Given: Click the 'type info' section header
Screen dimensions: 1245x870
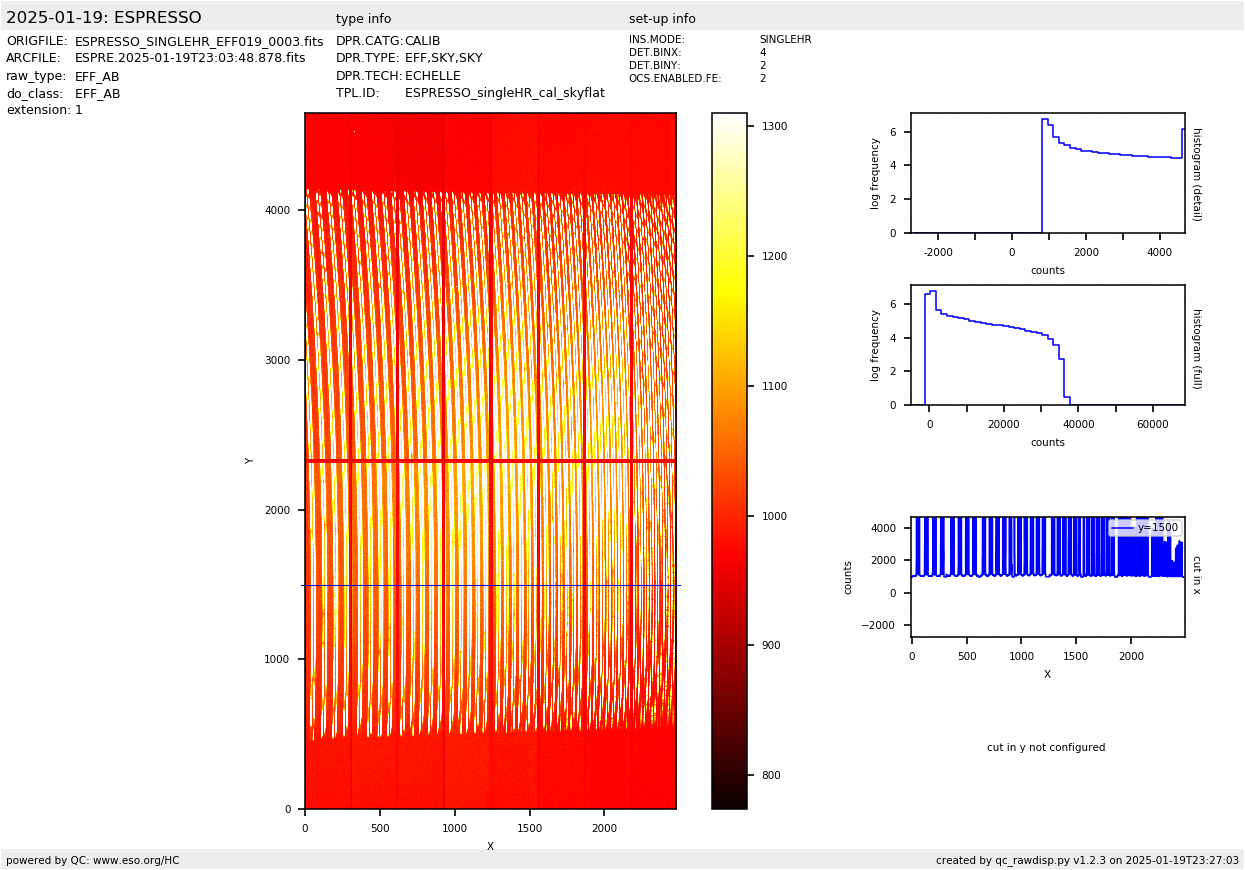Looking at the screenshot, I should click(x=363, y=19).
